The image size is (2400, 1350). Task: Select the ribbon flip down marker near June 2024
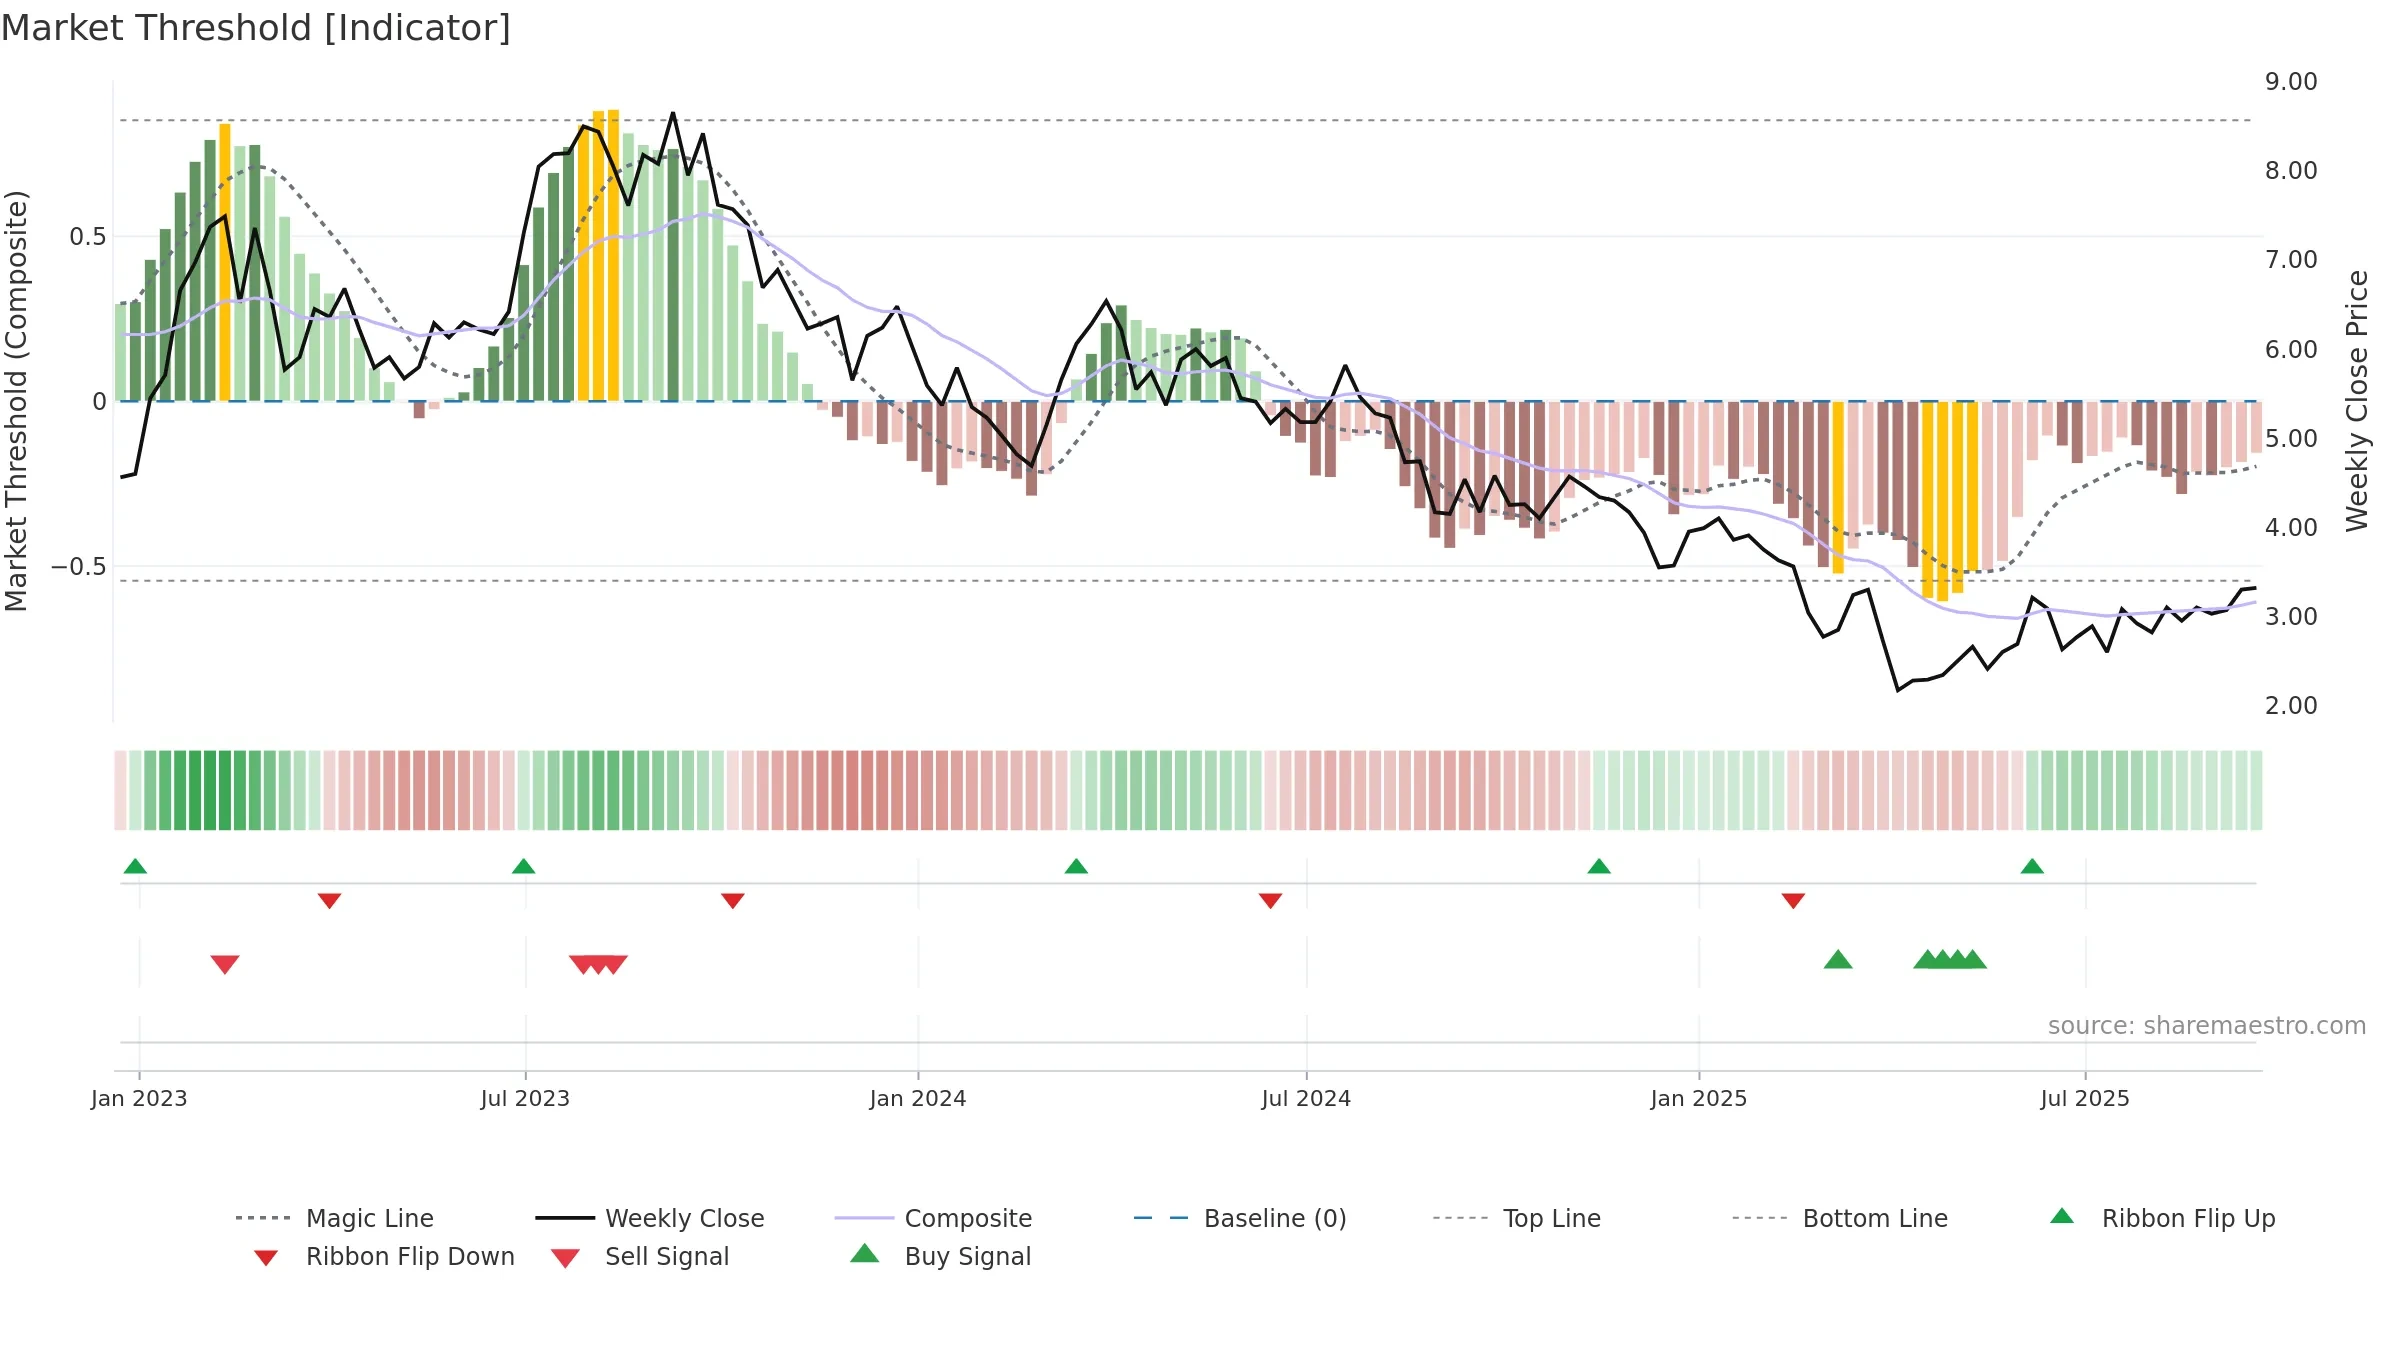pos(1270,901)
